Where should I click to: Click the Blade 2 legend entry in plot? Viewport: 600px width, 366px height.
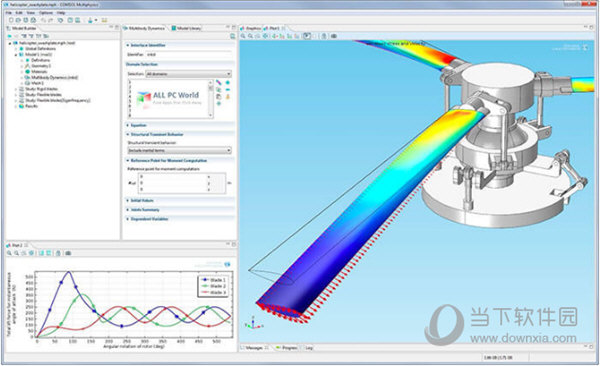point(213,286)
